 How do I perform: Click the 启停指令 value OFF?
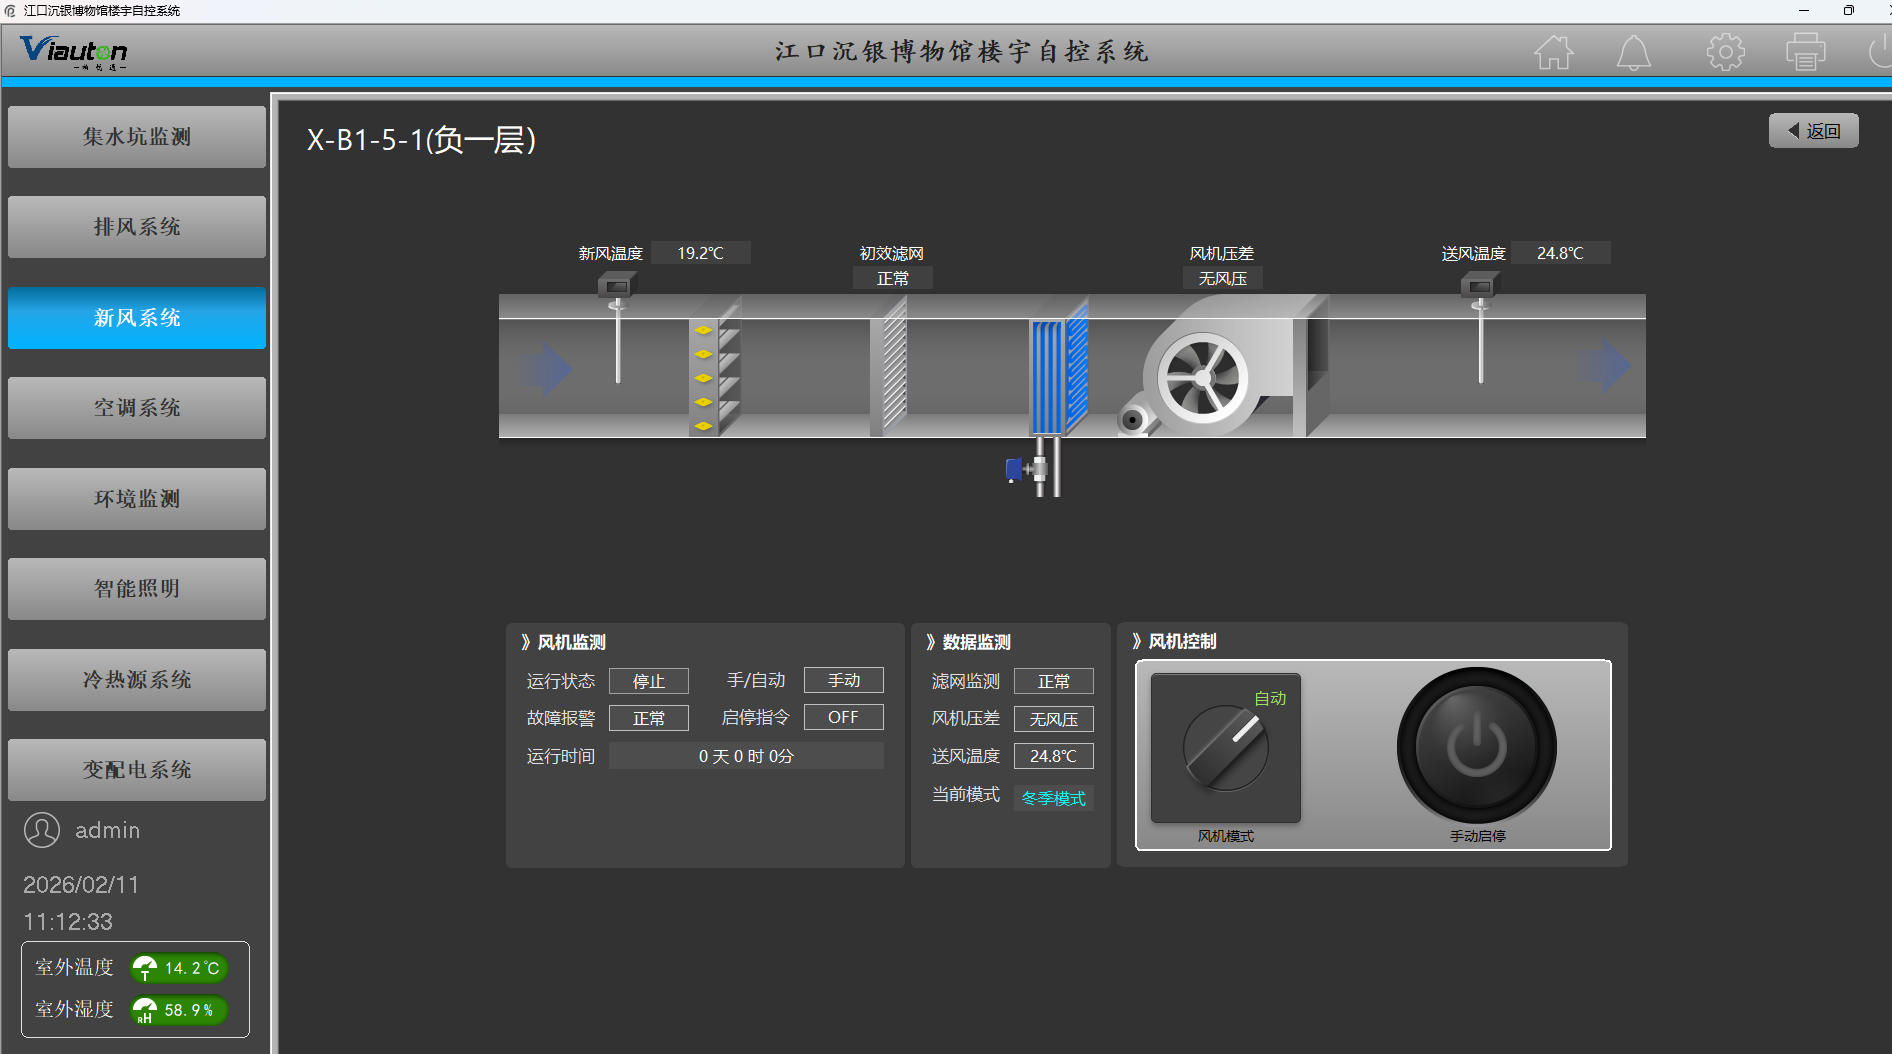coord(844,717)
